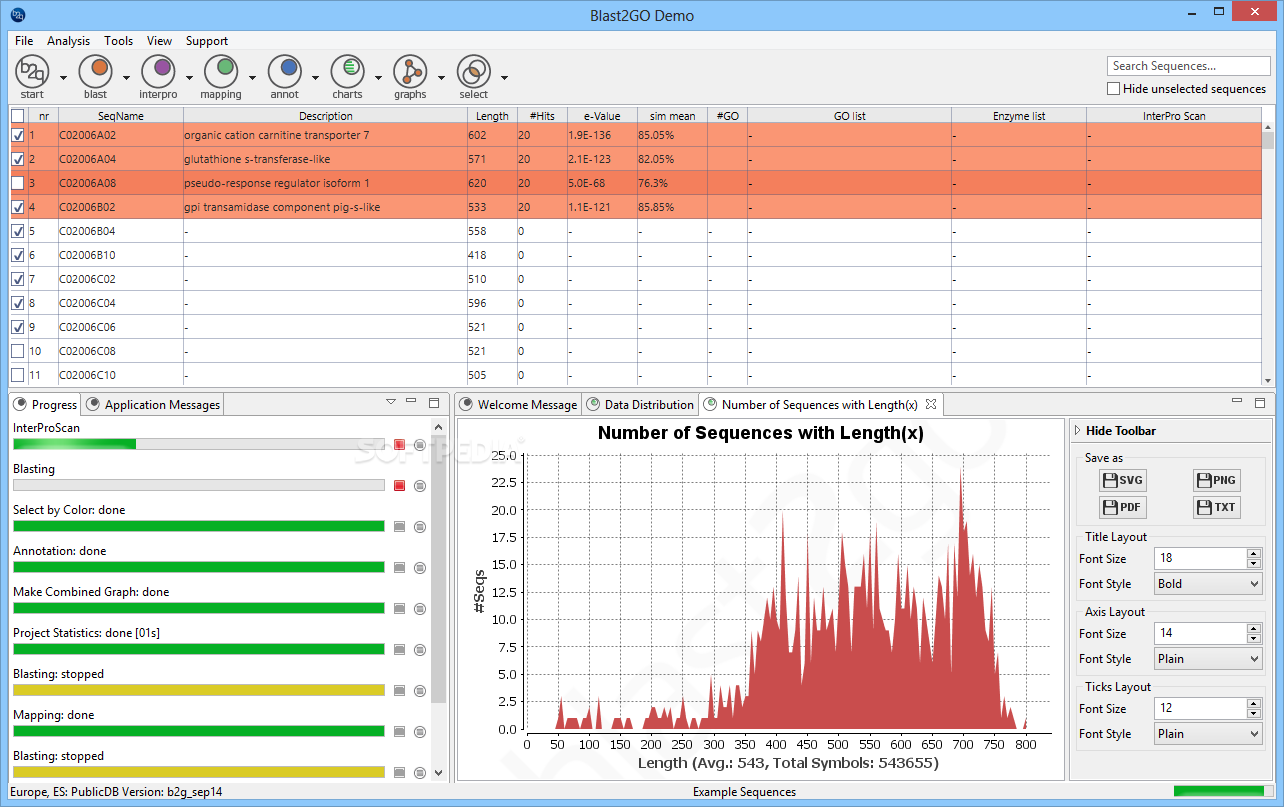Open the start button dropdown arrow
1284x807 pixels.
63,77
